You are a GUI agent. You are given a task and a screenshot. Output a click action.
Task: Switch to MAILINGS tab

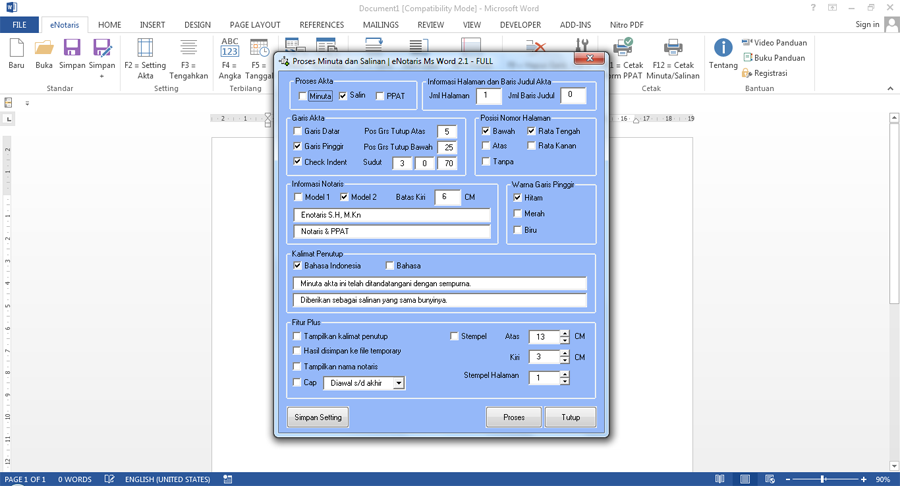tap(381, 25)
